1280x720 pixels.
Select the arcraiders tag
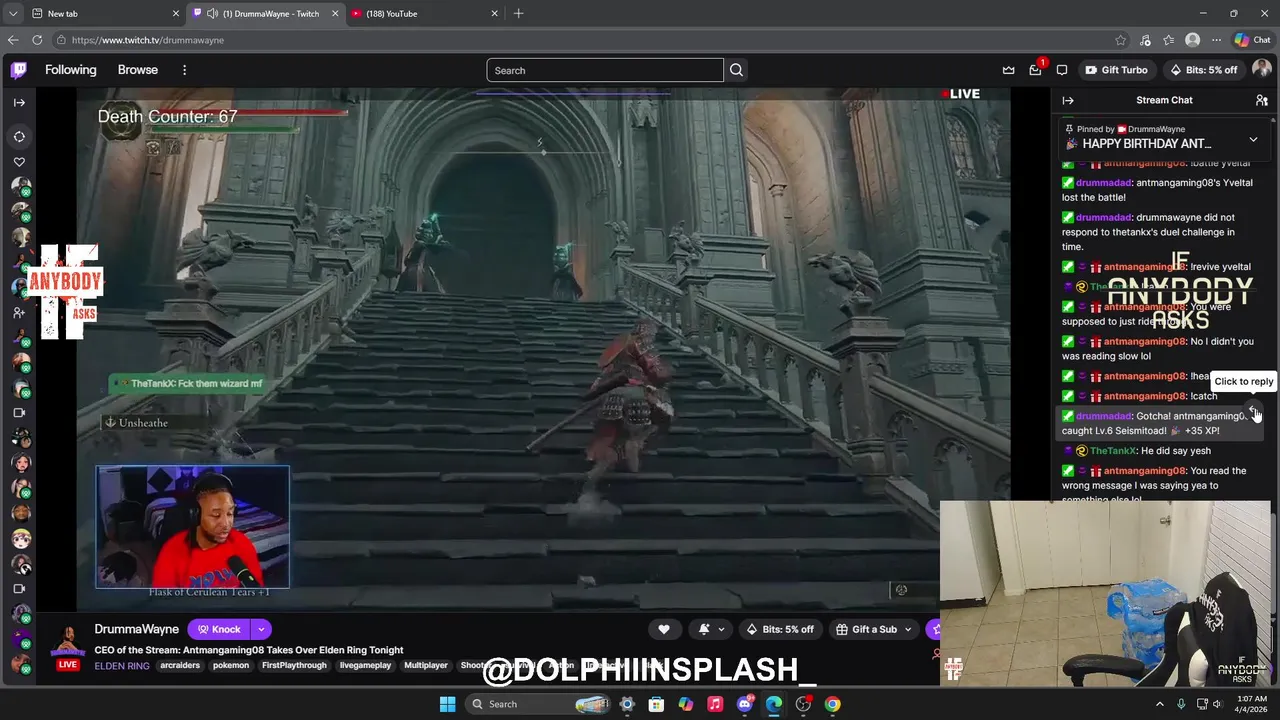click(180, 665)
